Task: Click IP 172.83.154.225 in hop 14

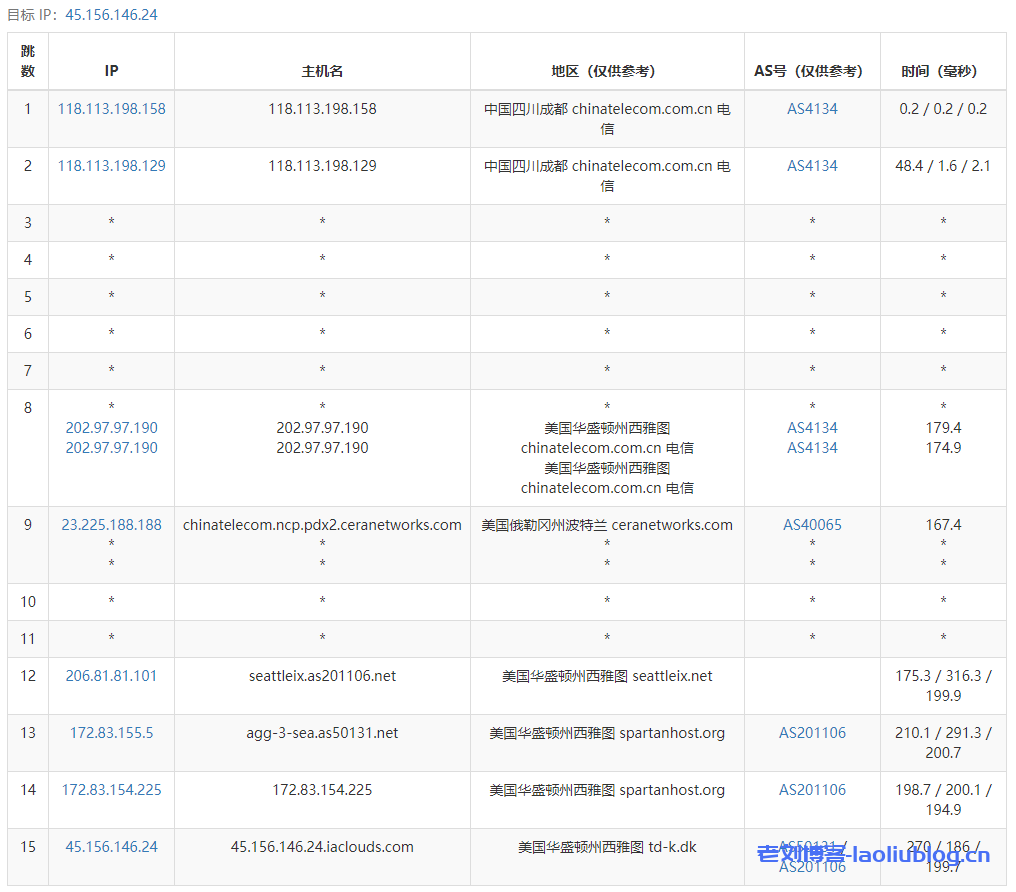Action: (x=110, y=789)
